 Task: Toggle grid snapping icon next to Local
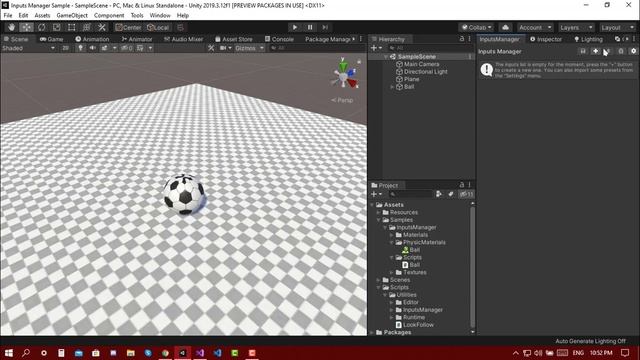tap(180, 27)
